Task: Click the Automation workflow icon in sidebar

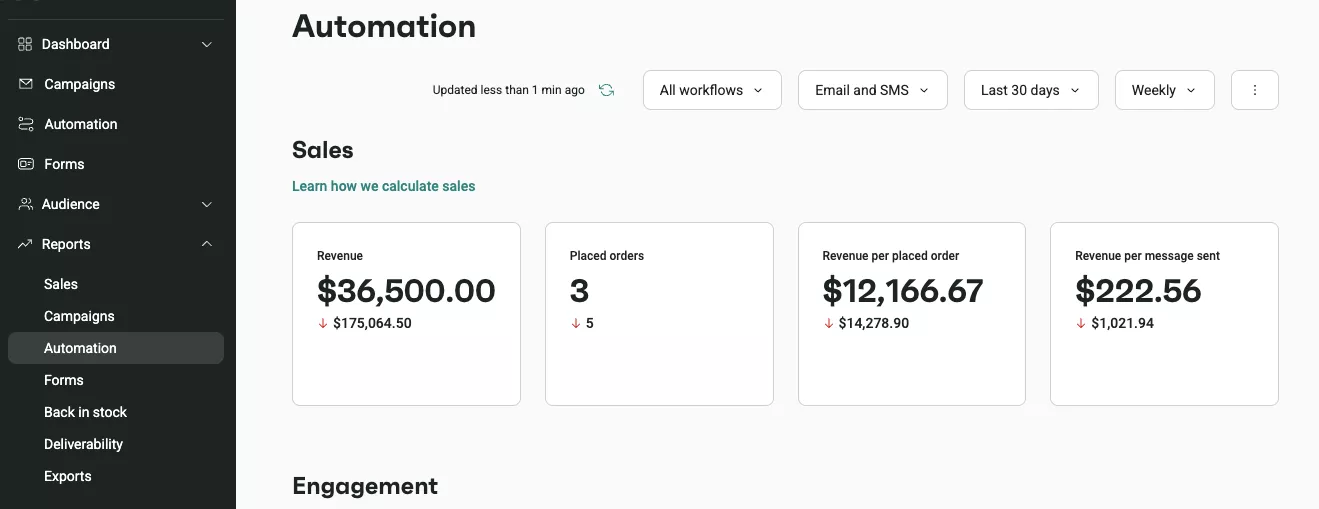Action: coord(26,124)
